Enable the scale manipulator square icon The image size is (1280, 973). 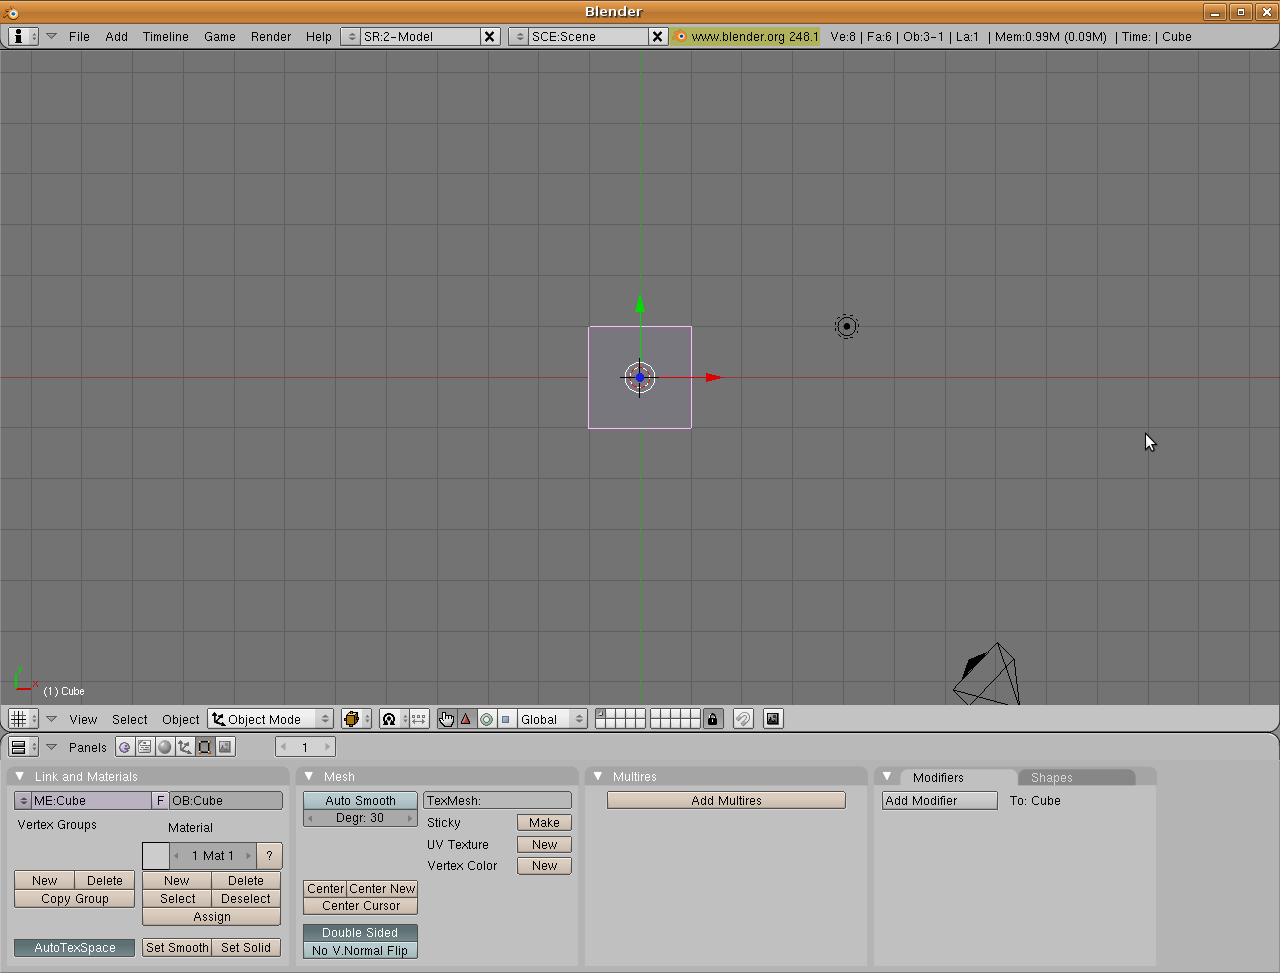[x=505, y=719]
